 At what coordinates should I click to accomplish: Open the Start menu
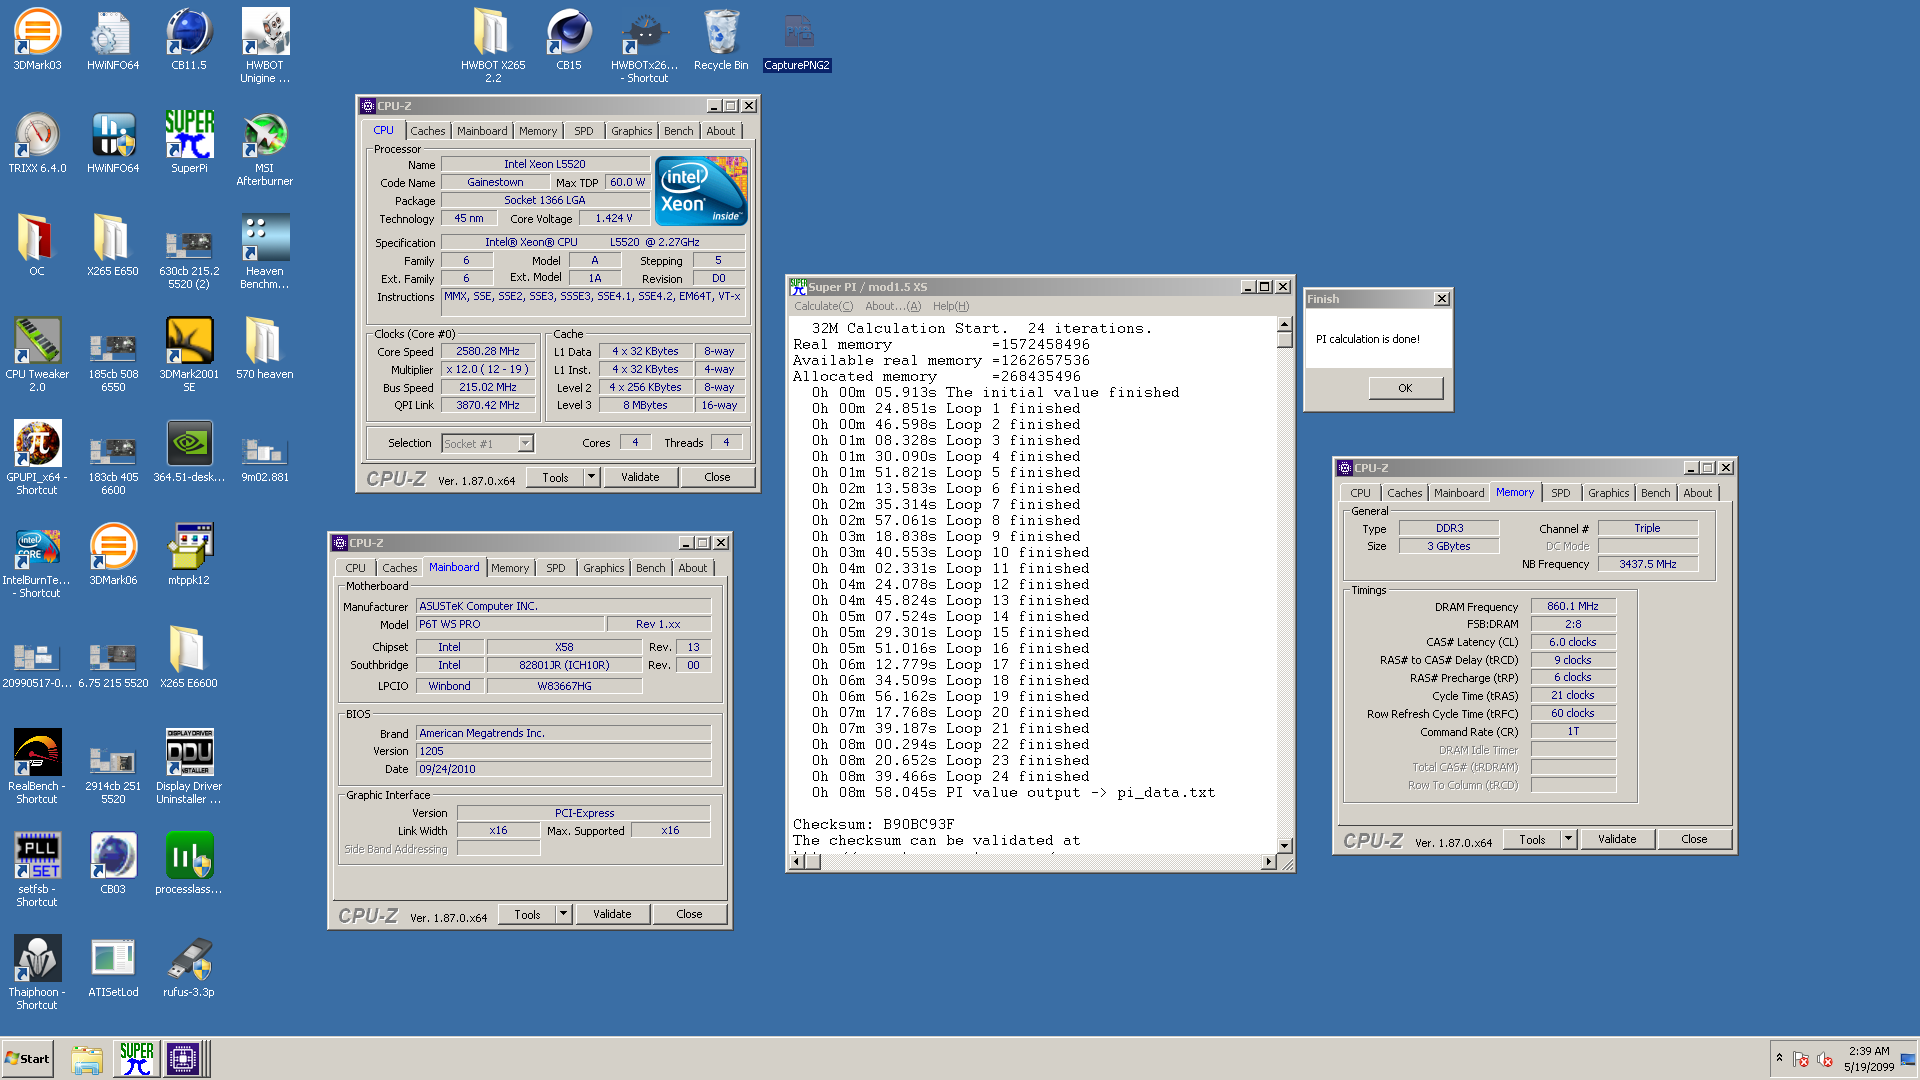click(28, 1058)
